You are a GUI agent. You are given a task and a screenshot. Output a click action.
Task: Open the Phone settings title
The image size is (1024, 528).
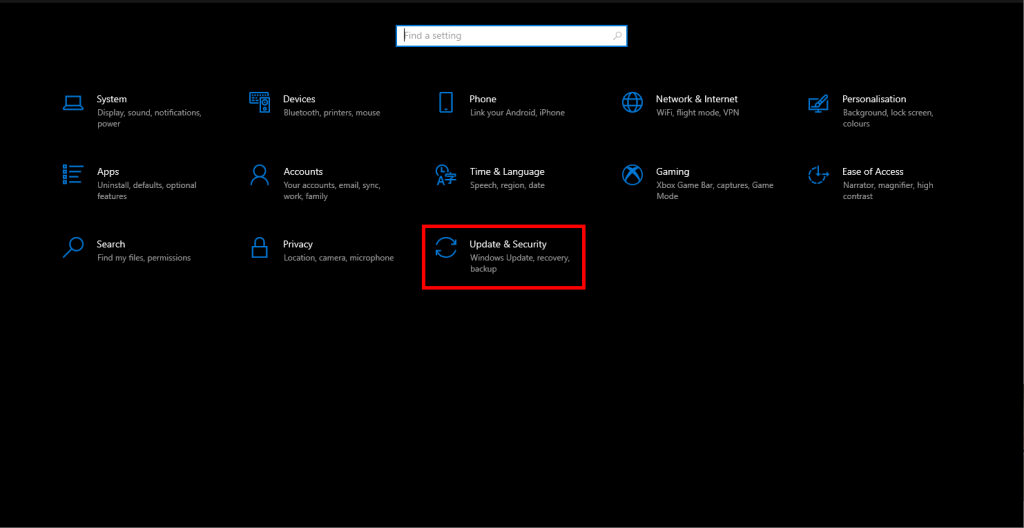coord(483,99)
